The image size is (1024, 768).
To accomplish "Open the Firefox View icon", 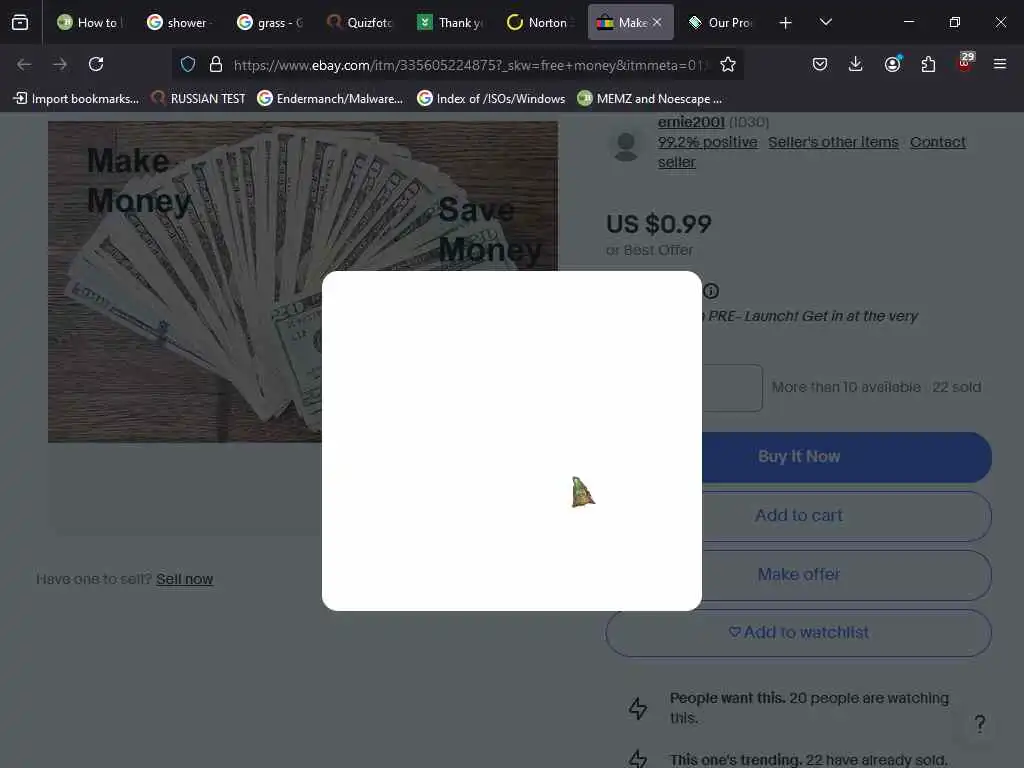I will pyautogui.click(x=20, y=22).
